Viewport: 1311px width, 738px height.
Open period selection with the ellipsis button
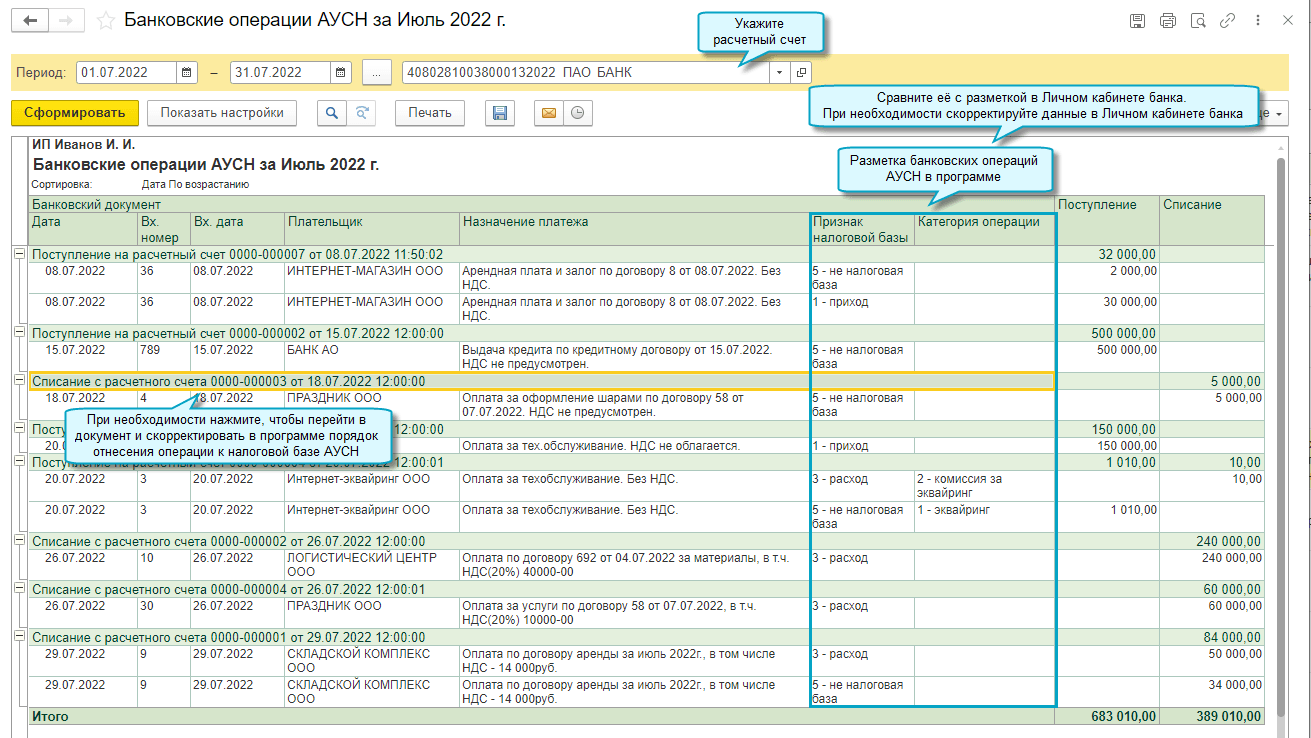coord(376,73)
